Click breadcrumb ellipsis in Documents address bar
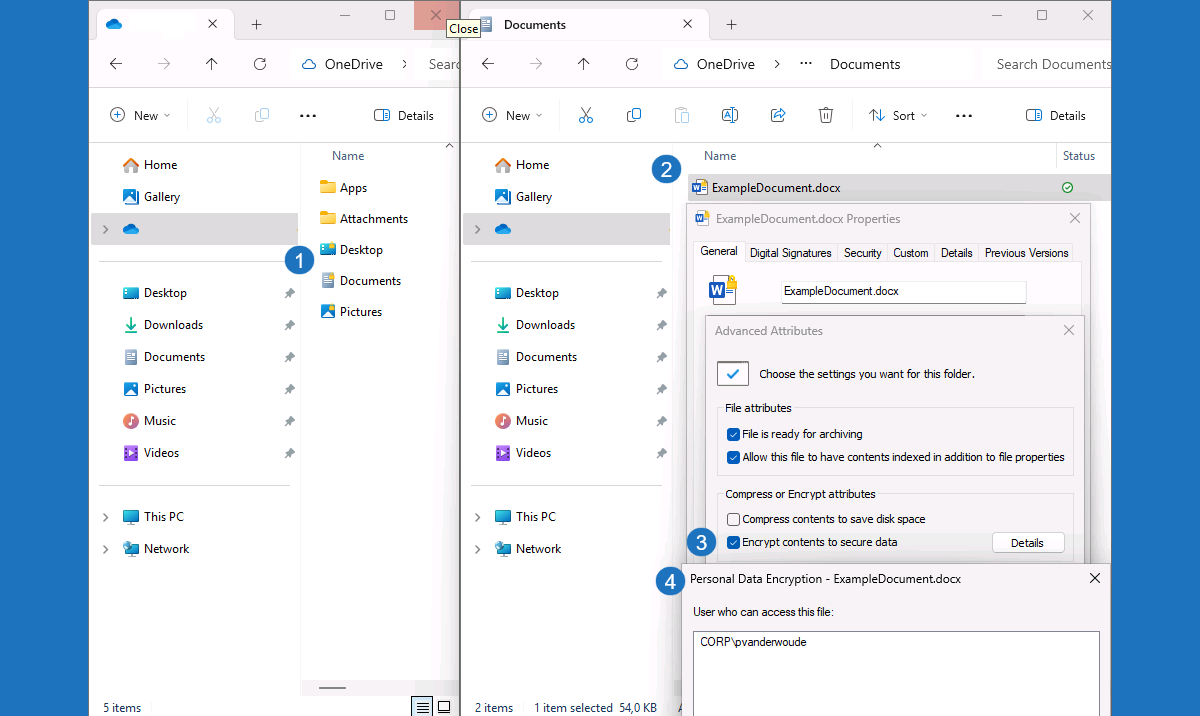The image size is (1200, 716). point(806,64)
